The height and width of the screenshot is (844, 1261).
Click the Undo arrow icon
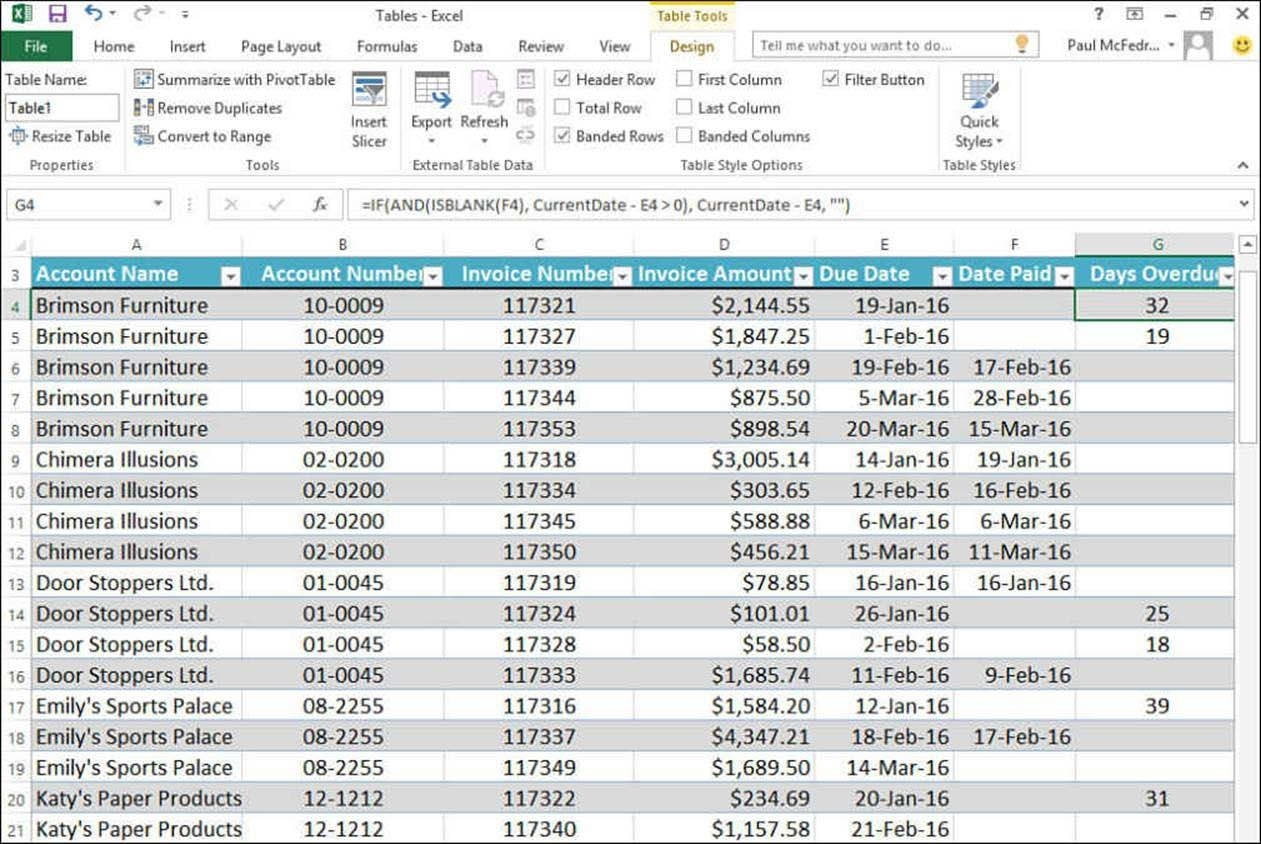(93, 14)
